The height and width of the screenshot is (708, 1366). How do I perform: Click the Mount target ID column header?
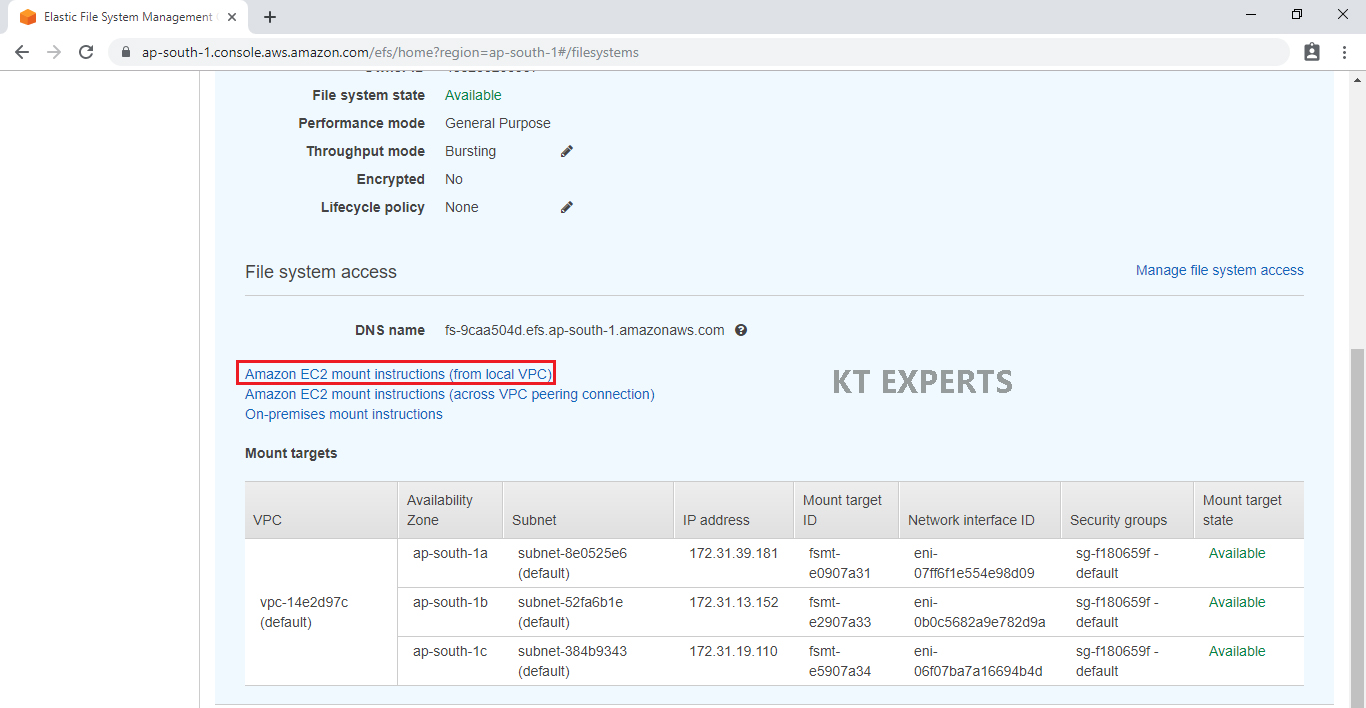point(846,510)
